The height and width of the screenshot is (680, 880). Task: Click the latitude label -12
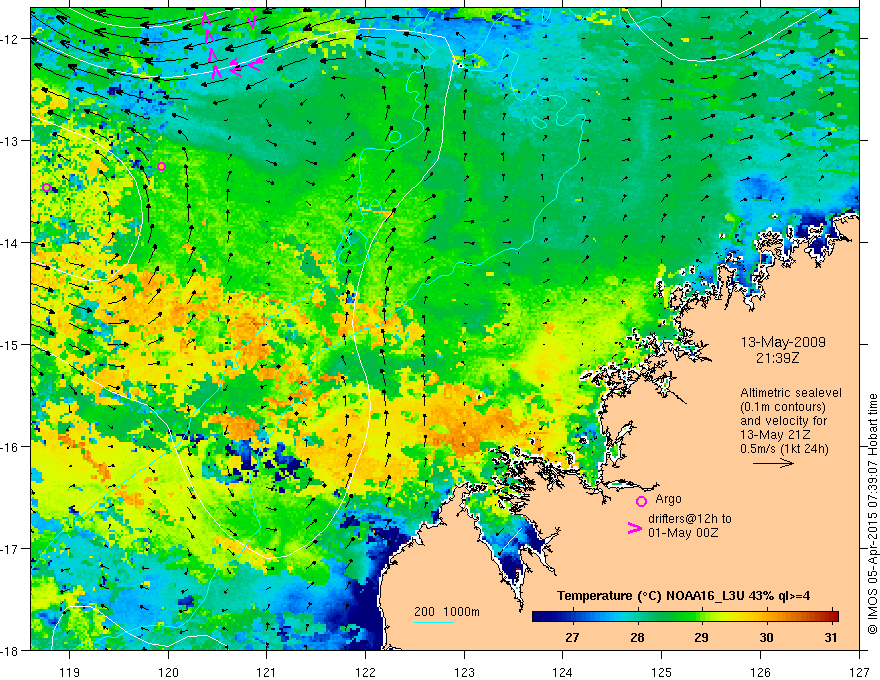(11, 39)
